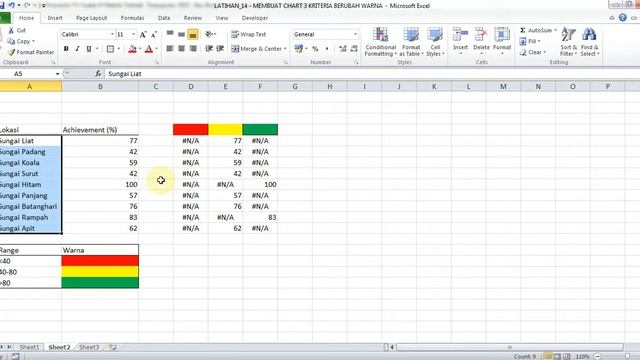Click Insert cells button

460,41
